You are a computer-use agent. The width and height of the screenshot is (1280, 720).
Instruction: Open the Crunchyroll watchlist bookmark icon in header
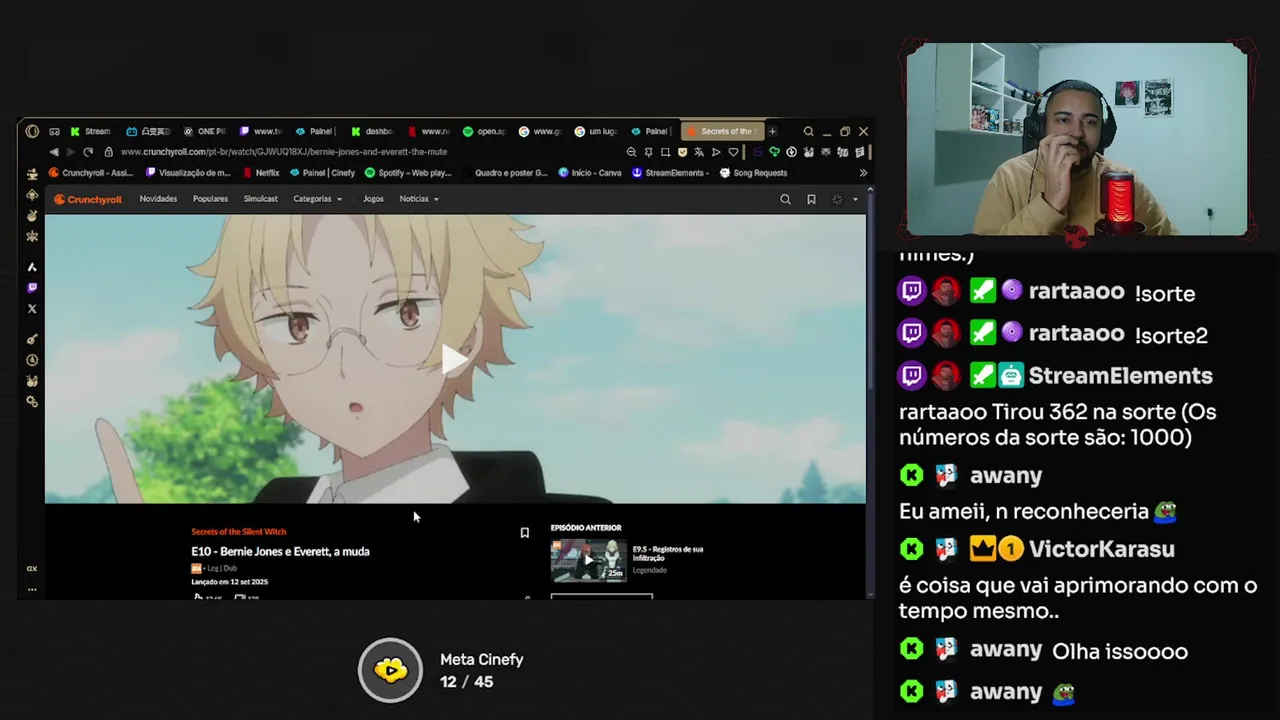[x=811, y=199]
